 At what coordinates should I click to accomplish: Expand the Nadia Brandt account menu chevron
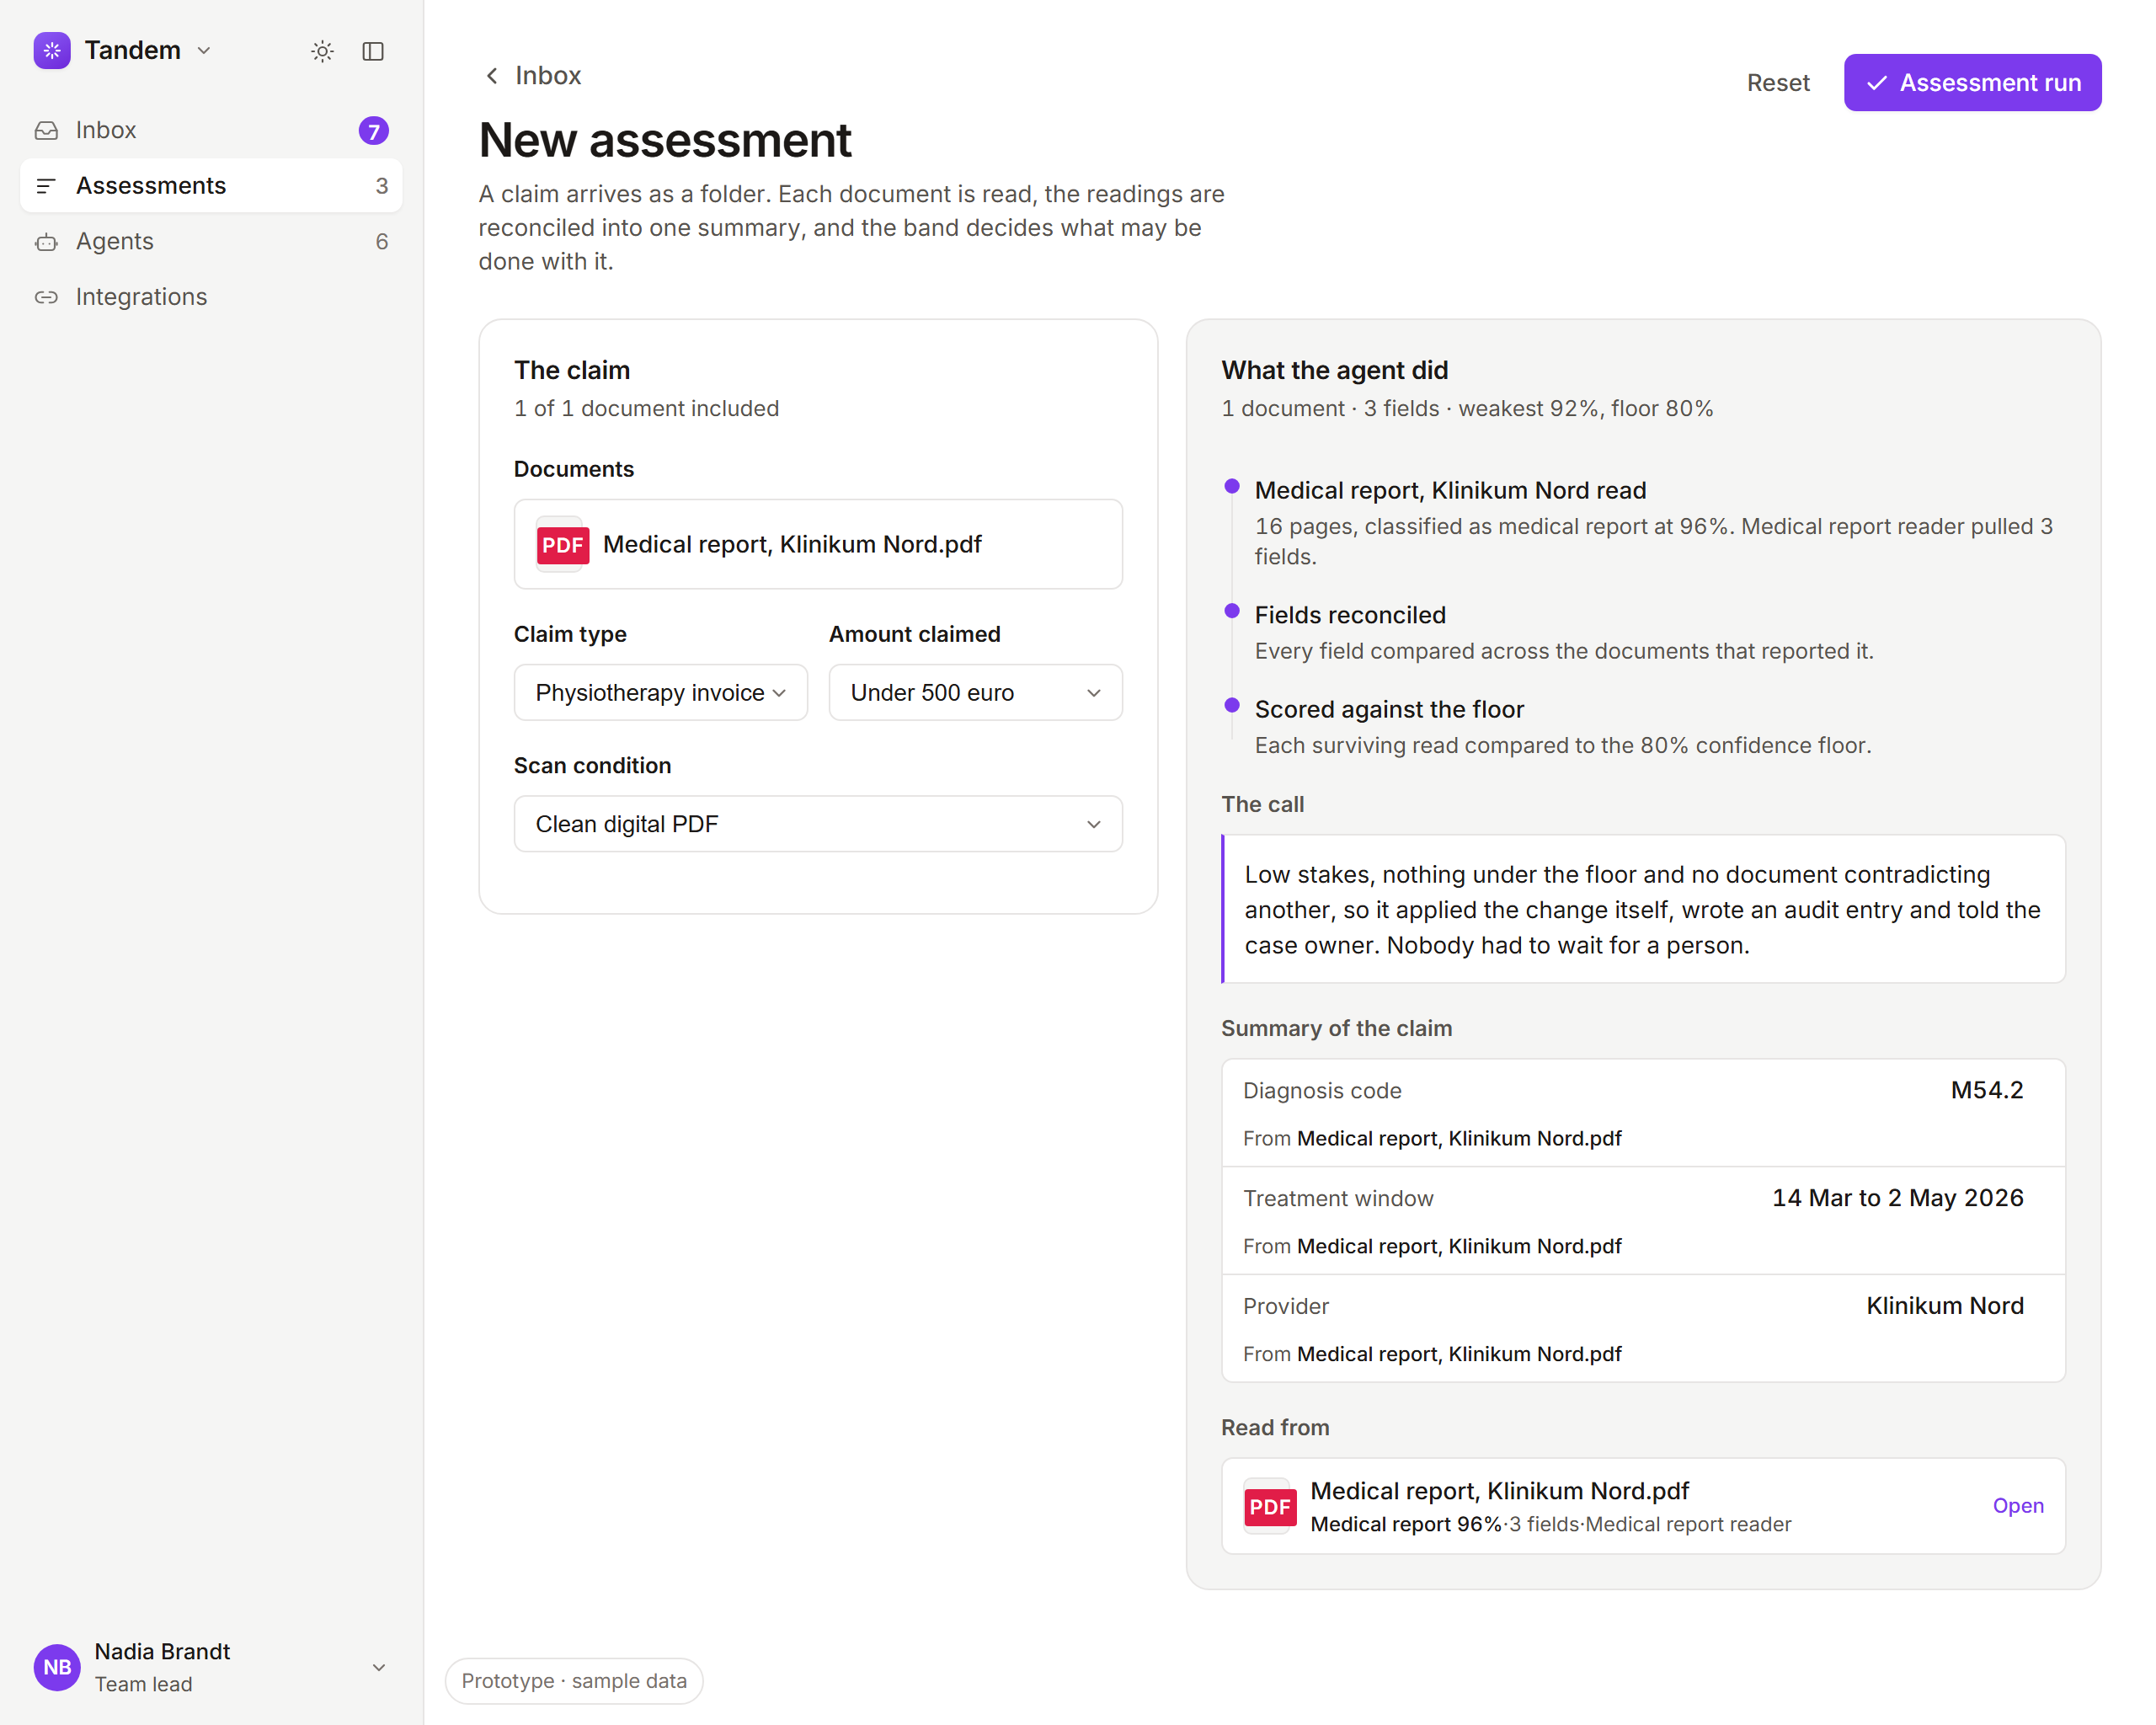pos(379,1667)
